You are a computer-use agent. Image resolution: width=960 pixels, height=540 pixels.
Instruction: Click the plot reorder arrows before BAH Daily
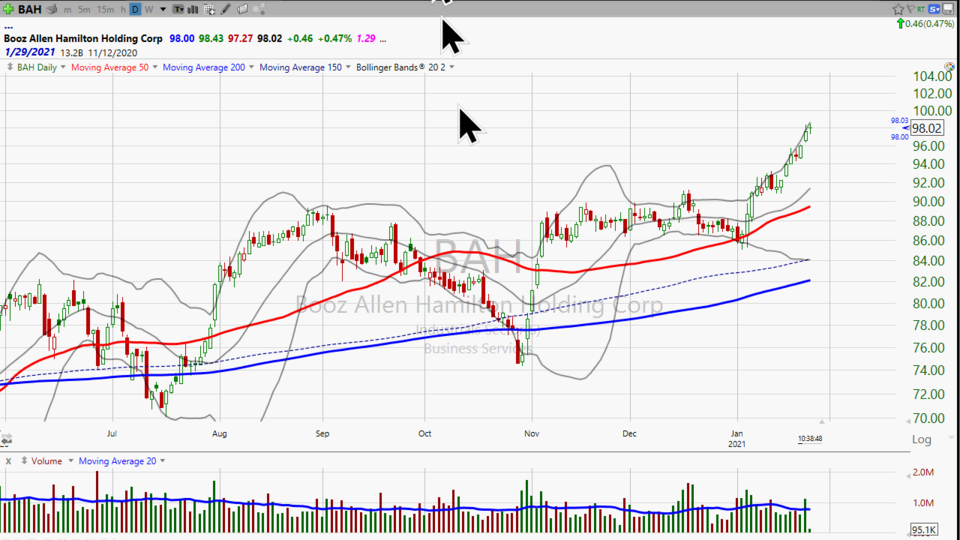pyautogui.click(x=10, y=67)
